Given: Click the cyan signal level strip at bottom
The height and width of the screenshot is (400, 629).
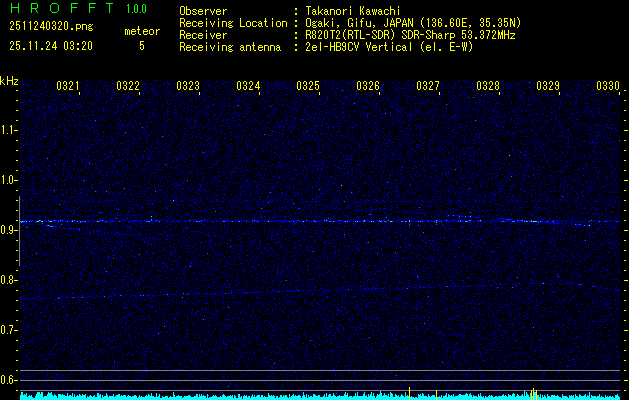Looking at the screenshot, I should pos(320,396).
